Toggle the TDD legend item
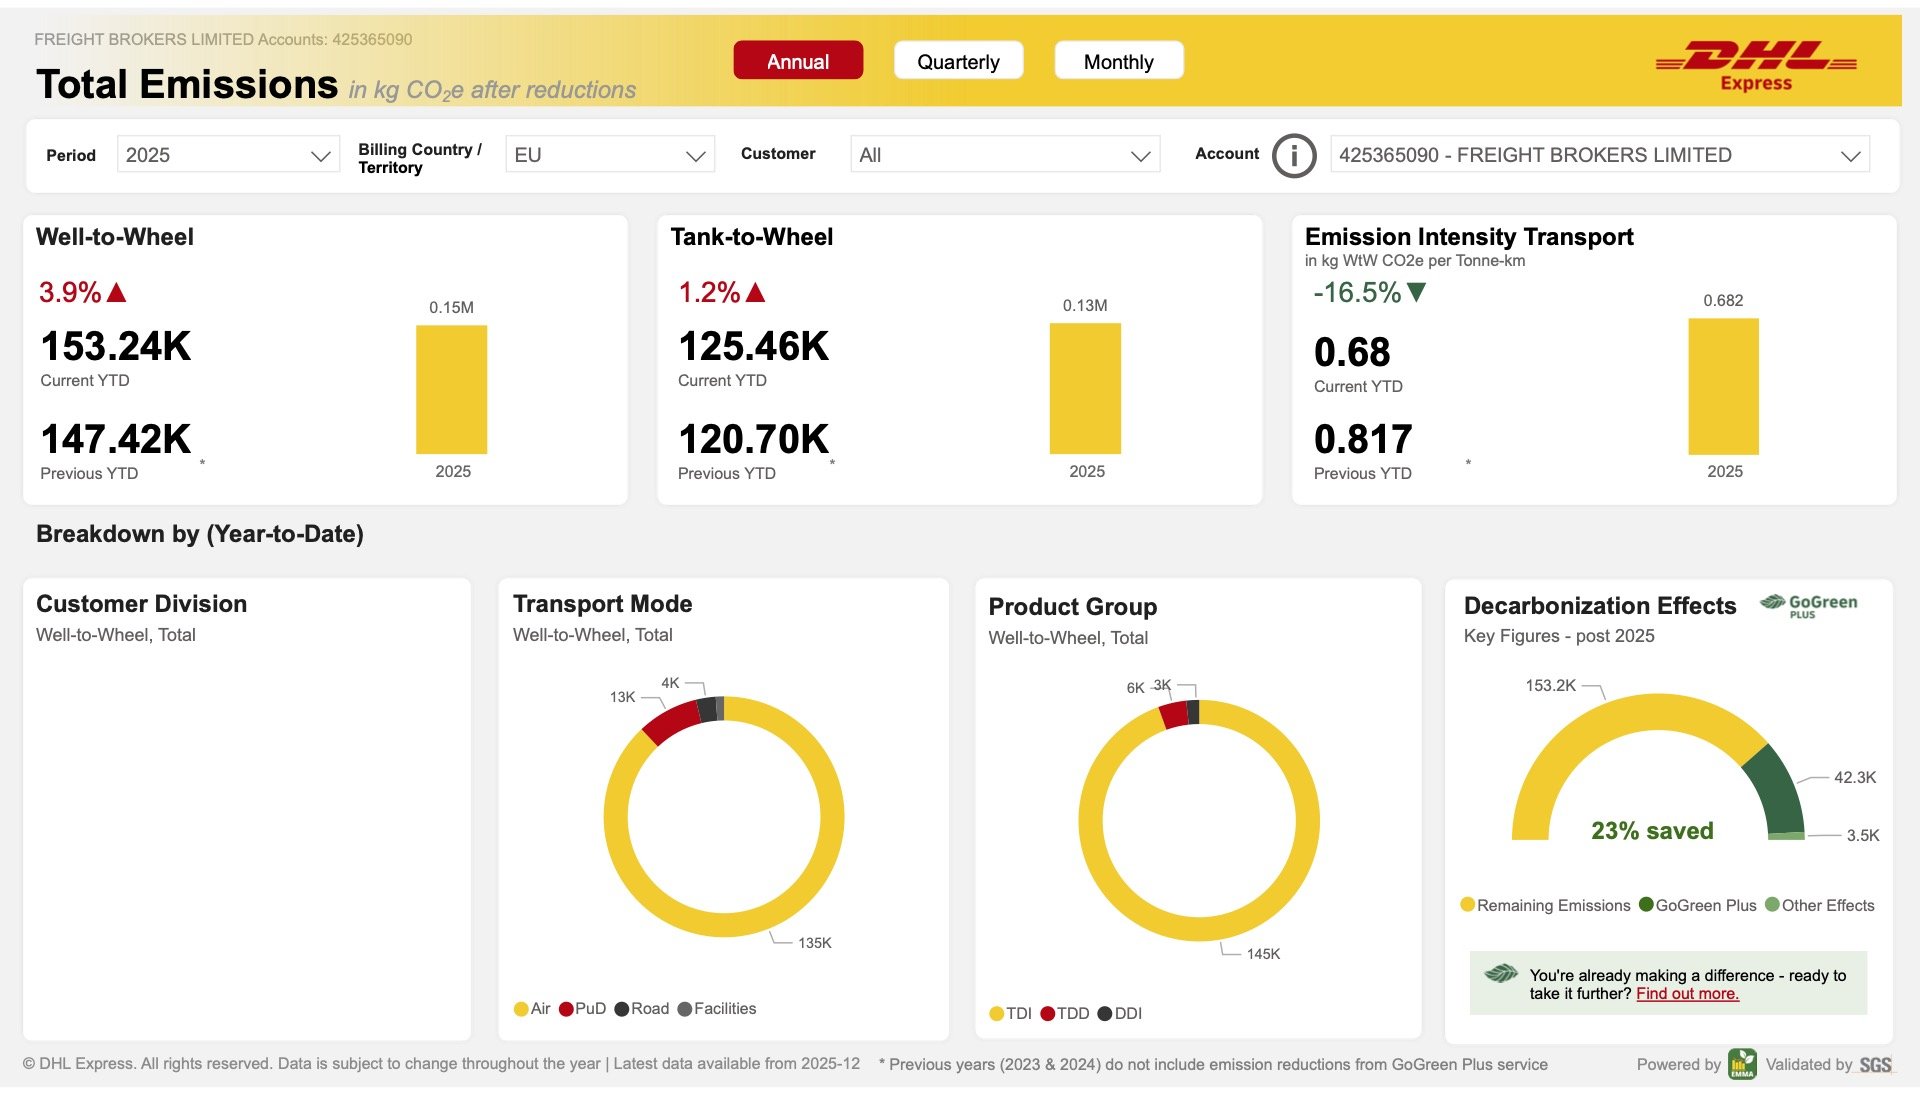 (x=1065, y=1014)
